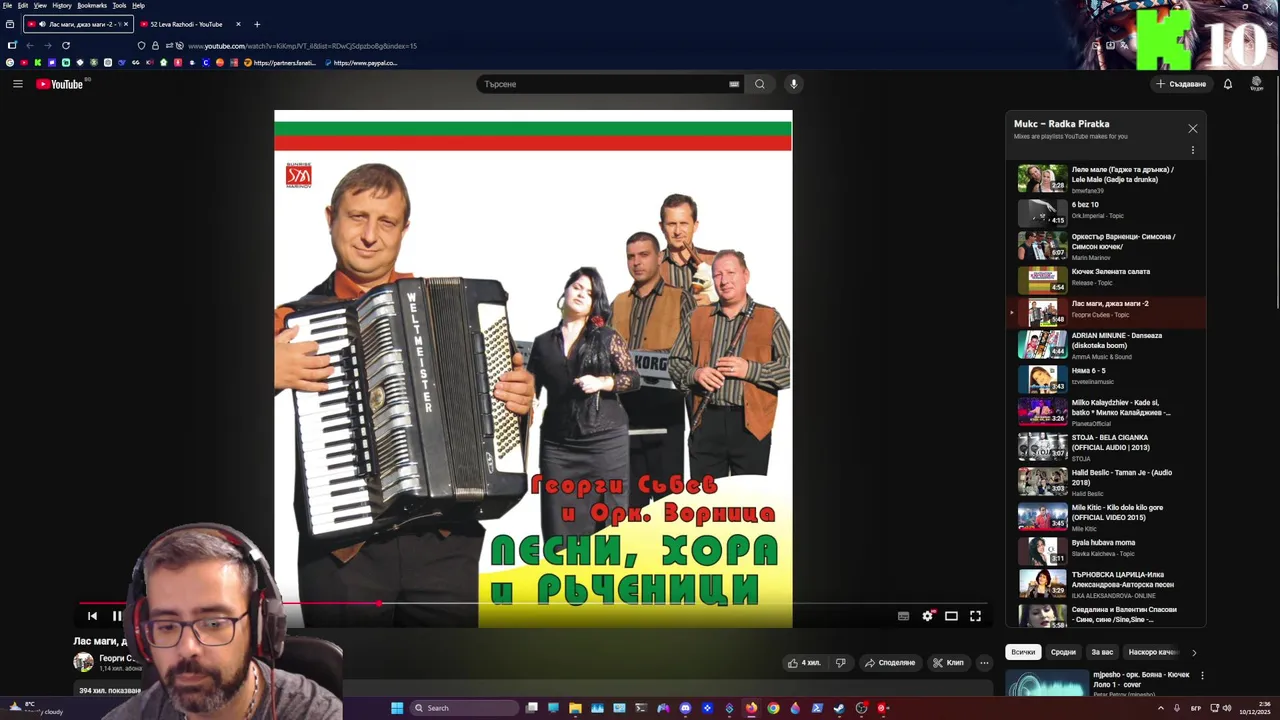Click the Създаване create button
Screen dimensions: 1280x720
coord(1181,84)
